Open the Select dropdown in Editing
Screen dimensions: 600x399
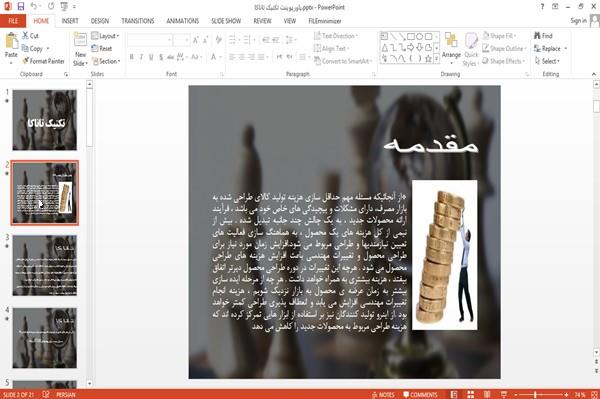coord(547,61)
